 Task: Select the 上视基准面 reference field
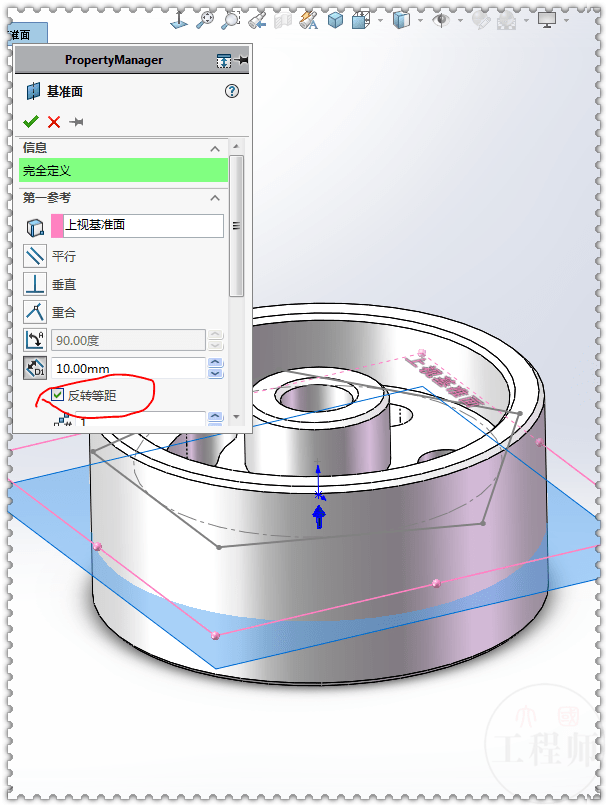tap(143, 225)
